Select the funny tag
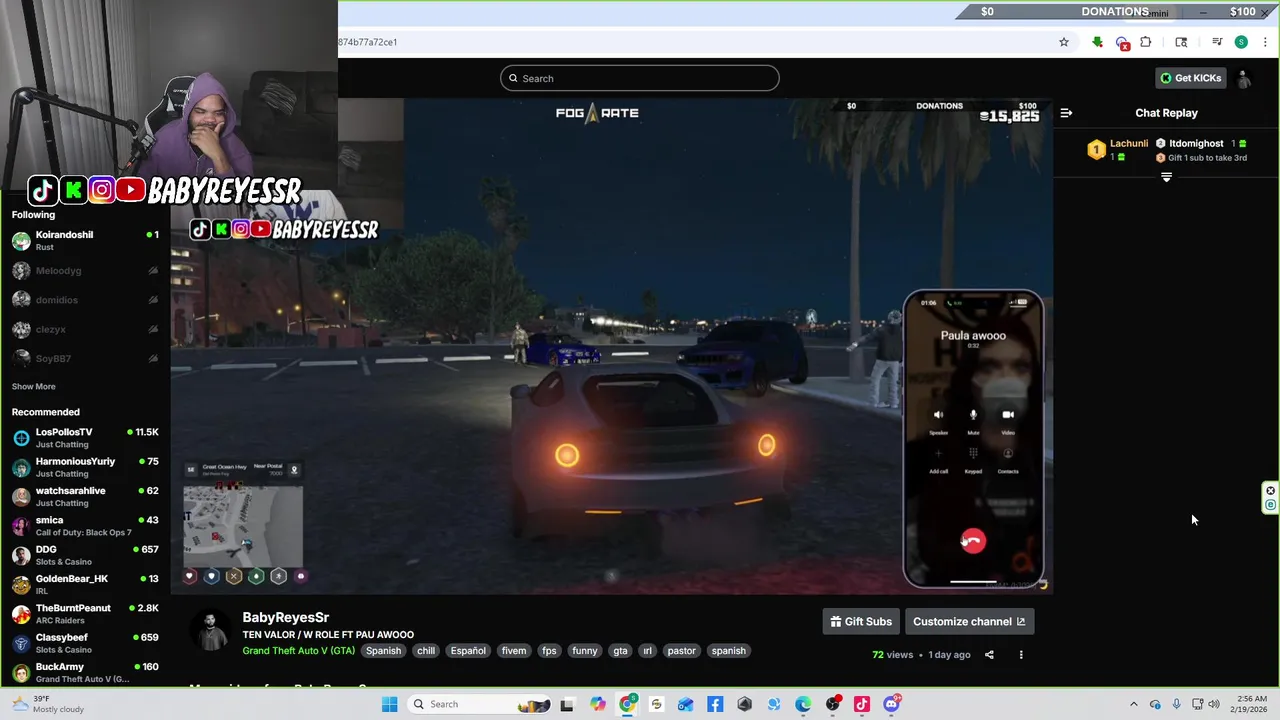The image size is (1280, 720). pyautogui.click(x=585, y=651)
